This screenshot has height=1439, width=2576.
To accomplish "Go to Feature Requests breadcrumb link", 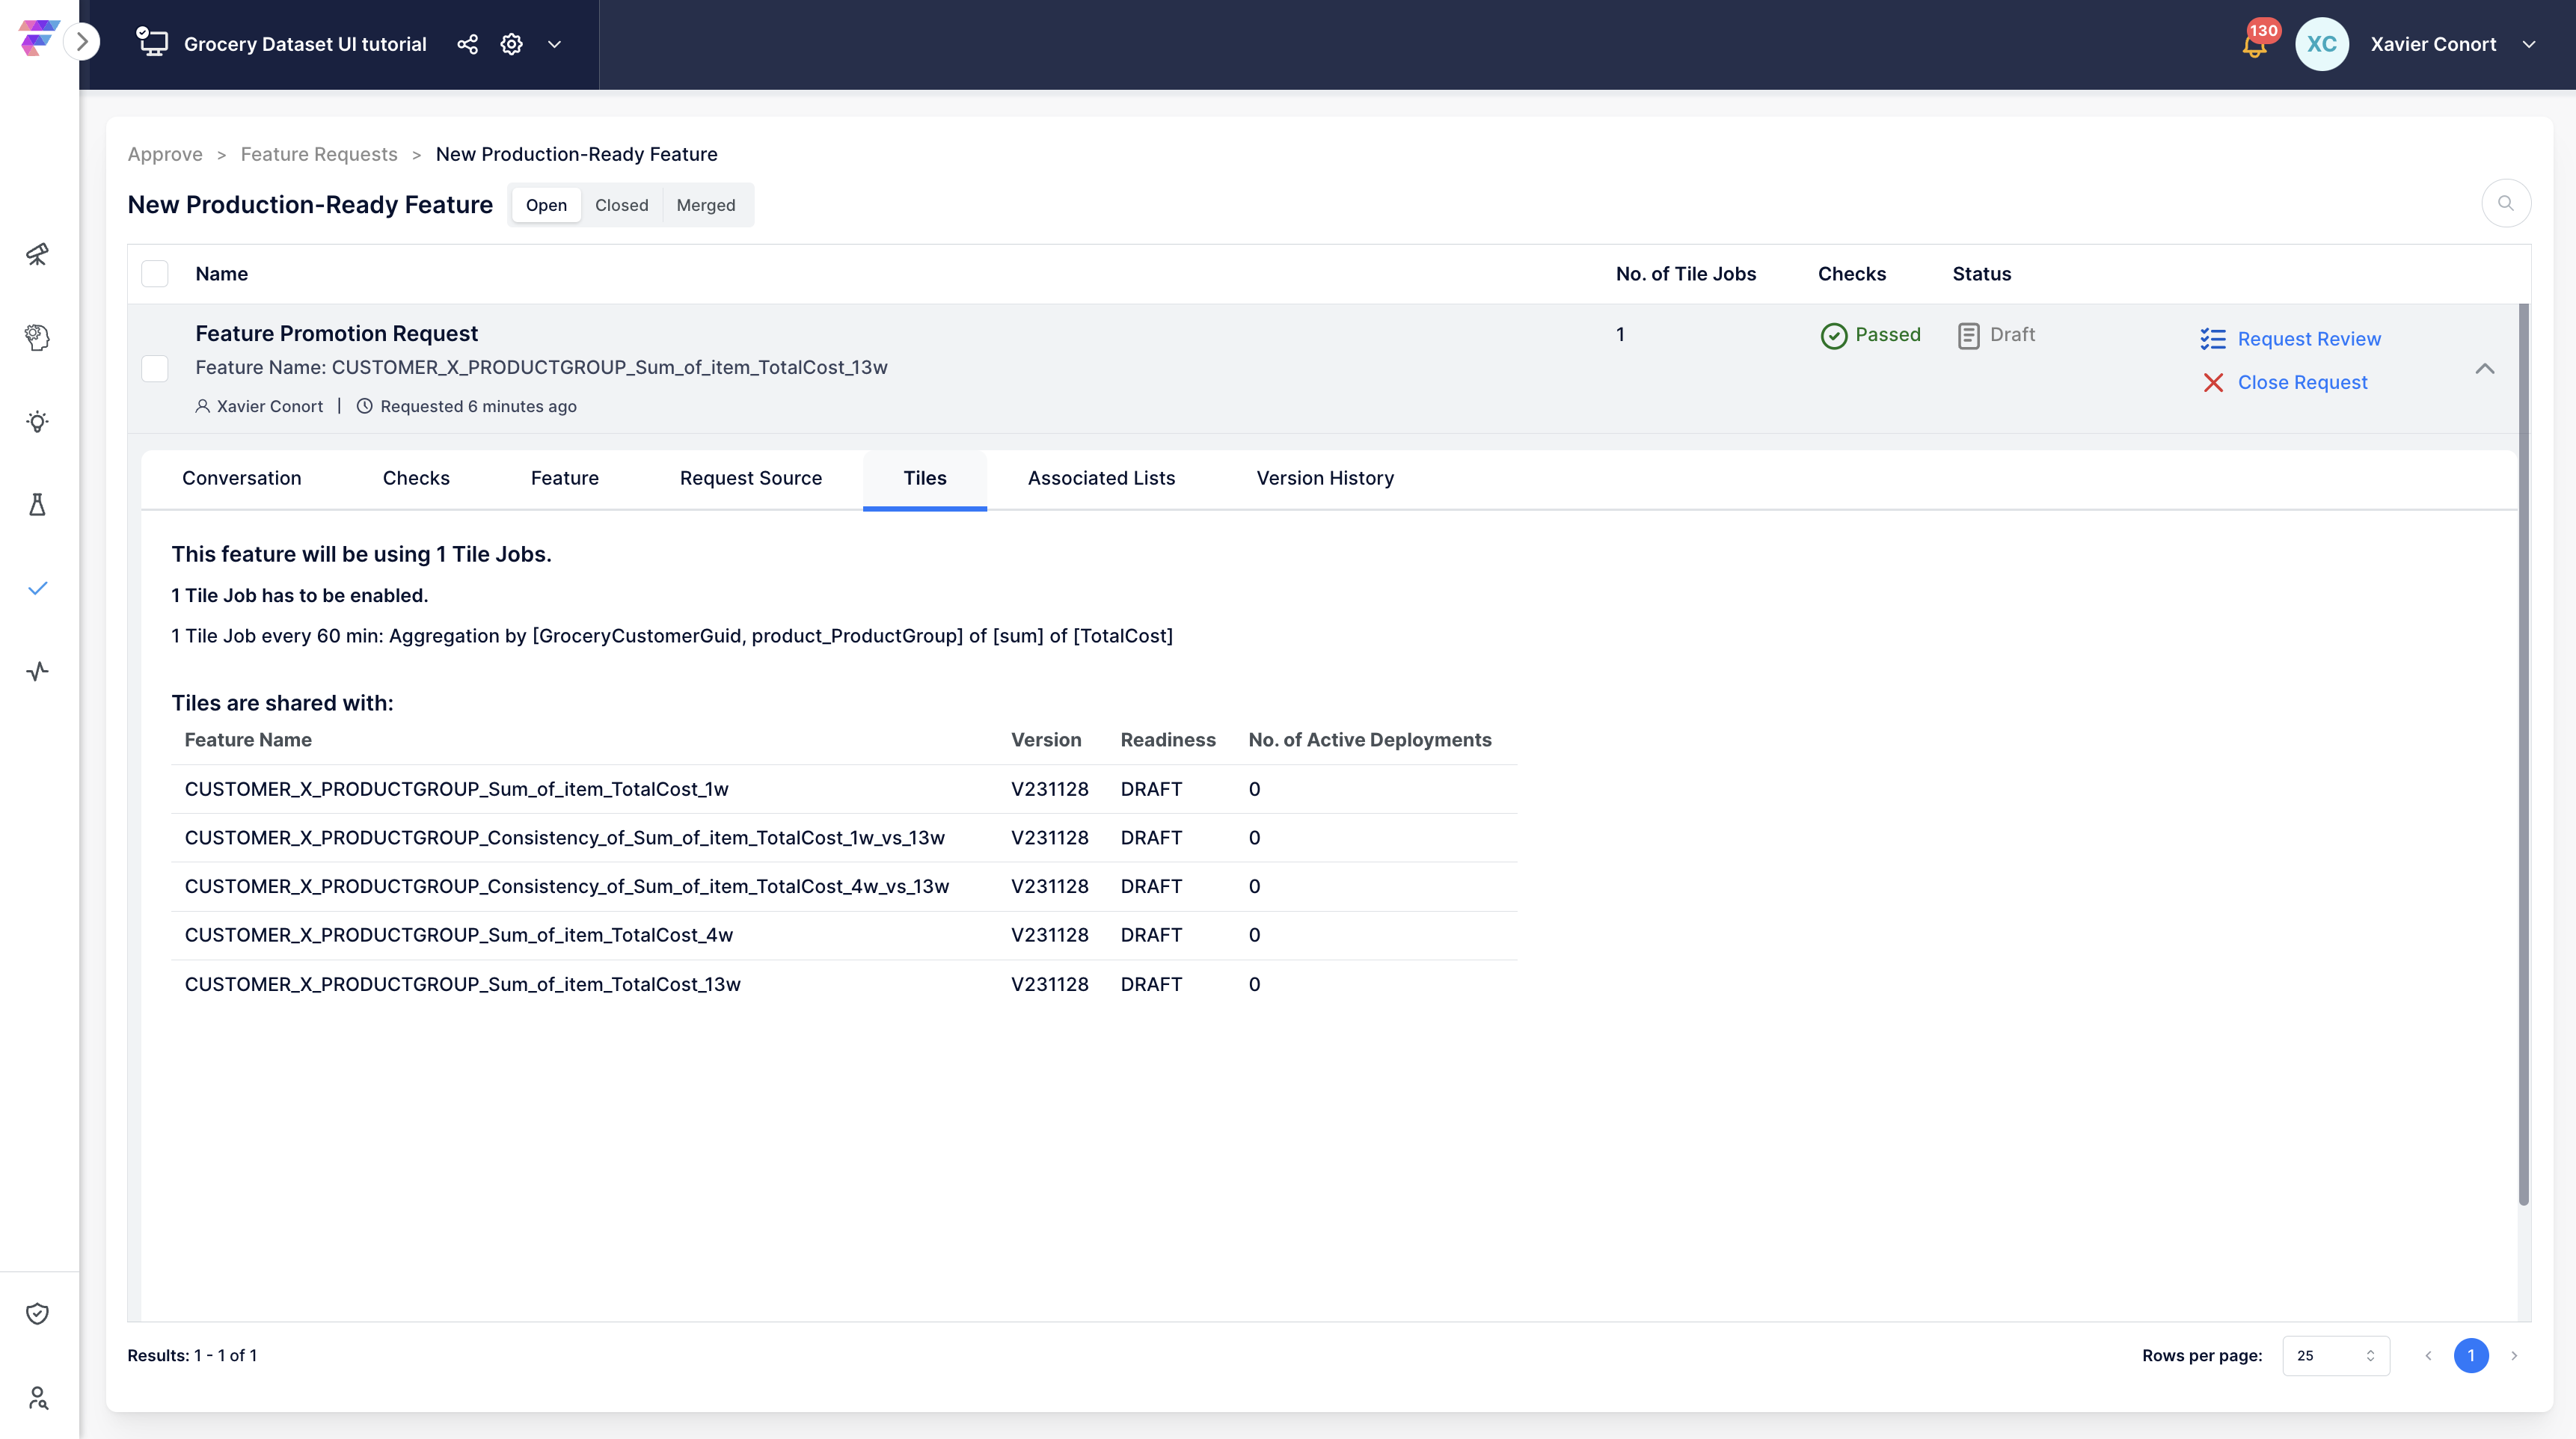I will pos(319,154).
